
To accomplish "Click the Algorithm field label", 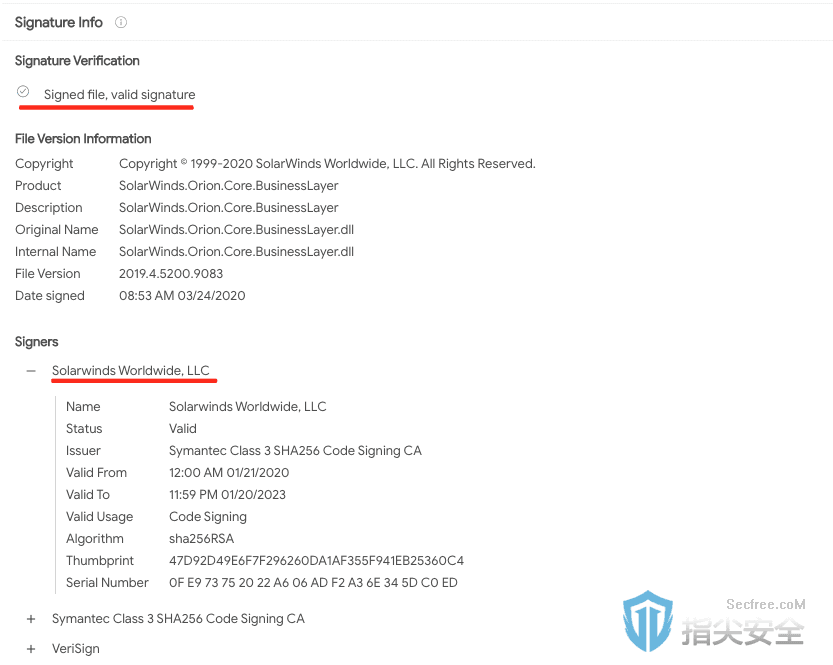I will pyautogui.click(x=95, y=539).
